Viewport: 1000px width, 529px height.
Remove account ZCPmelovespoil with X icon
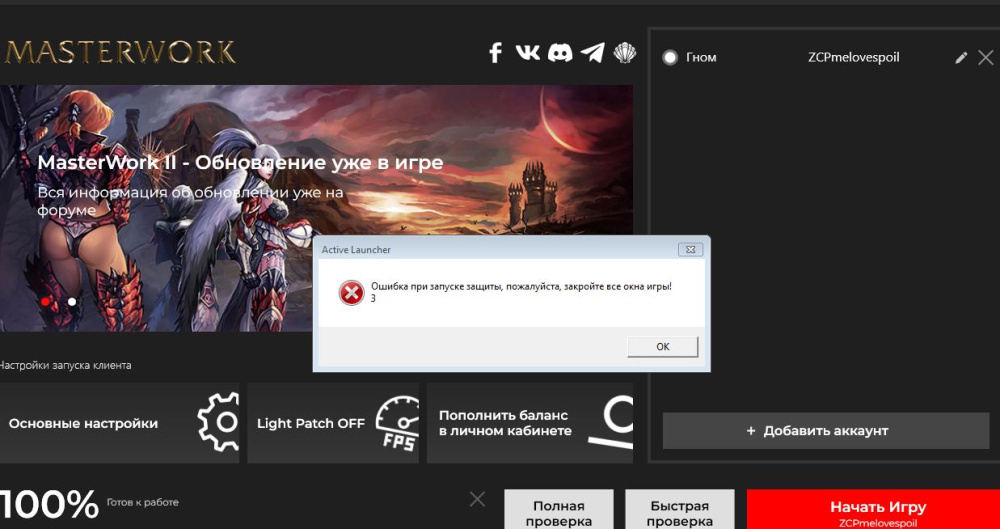point(985,58)
